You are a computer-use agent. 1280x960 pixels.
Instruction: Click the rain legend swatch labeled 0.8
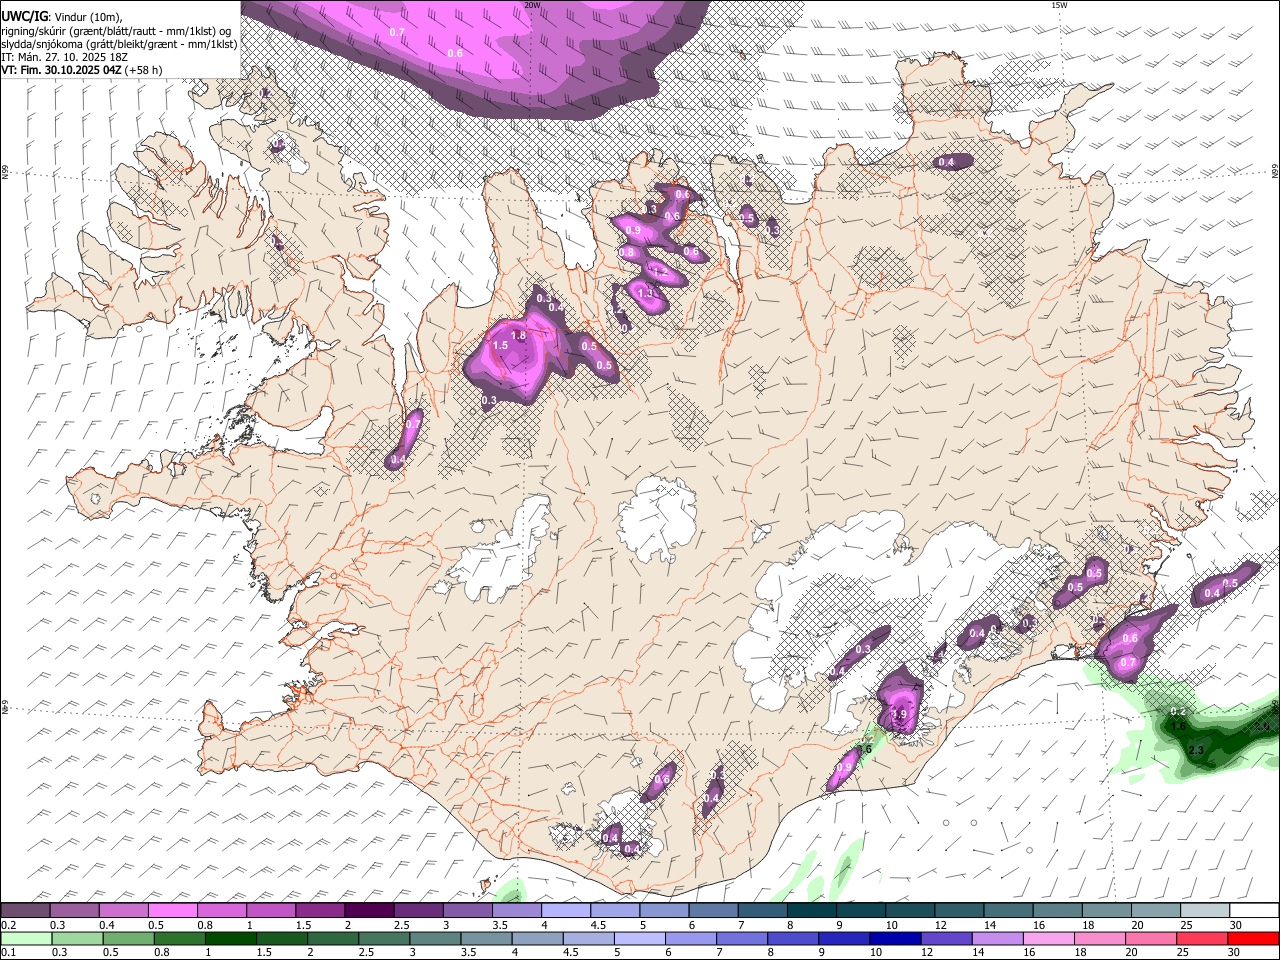point(179,939)
